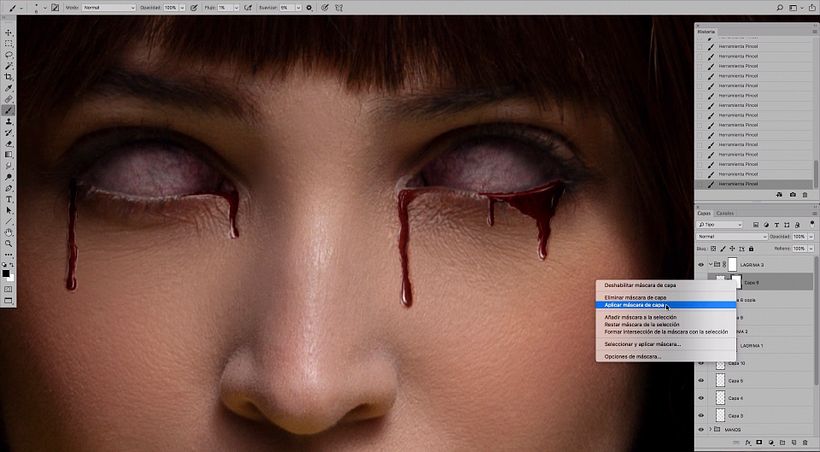The height and width of the screenshot is (452, 820).
Task: Toggle pressure for opacity icon
Action: [194, 8]
